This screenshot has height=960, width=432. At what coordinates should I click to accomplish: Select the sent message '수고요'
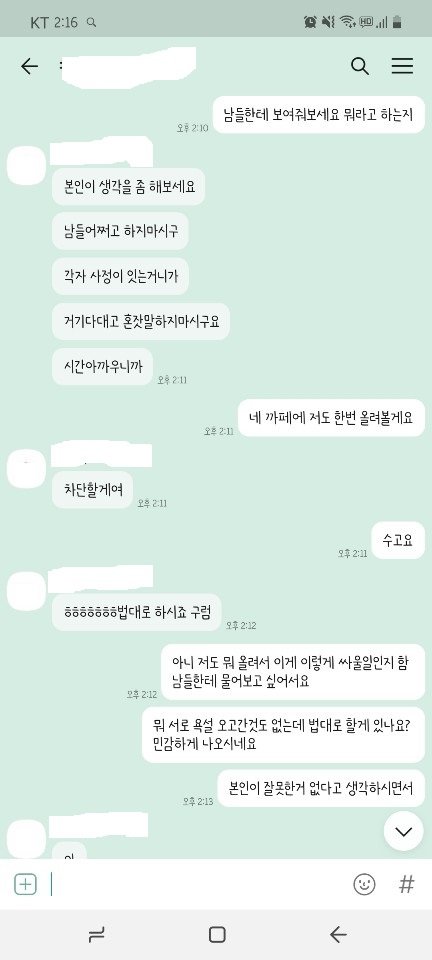[x=398, y=540]
